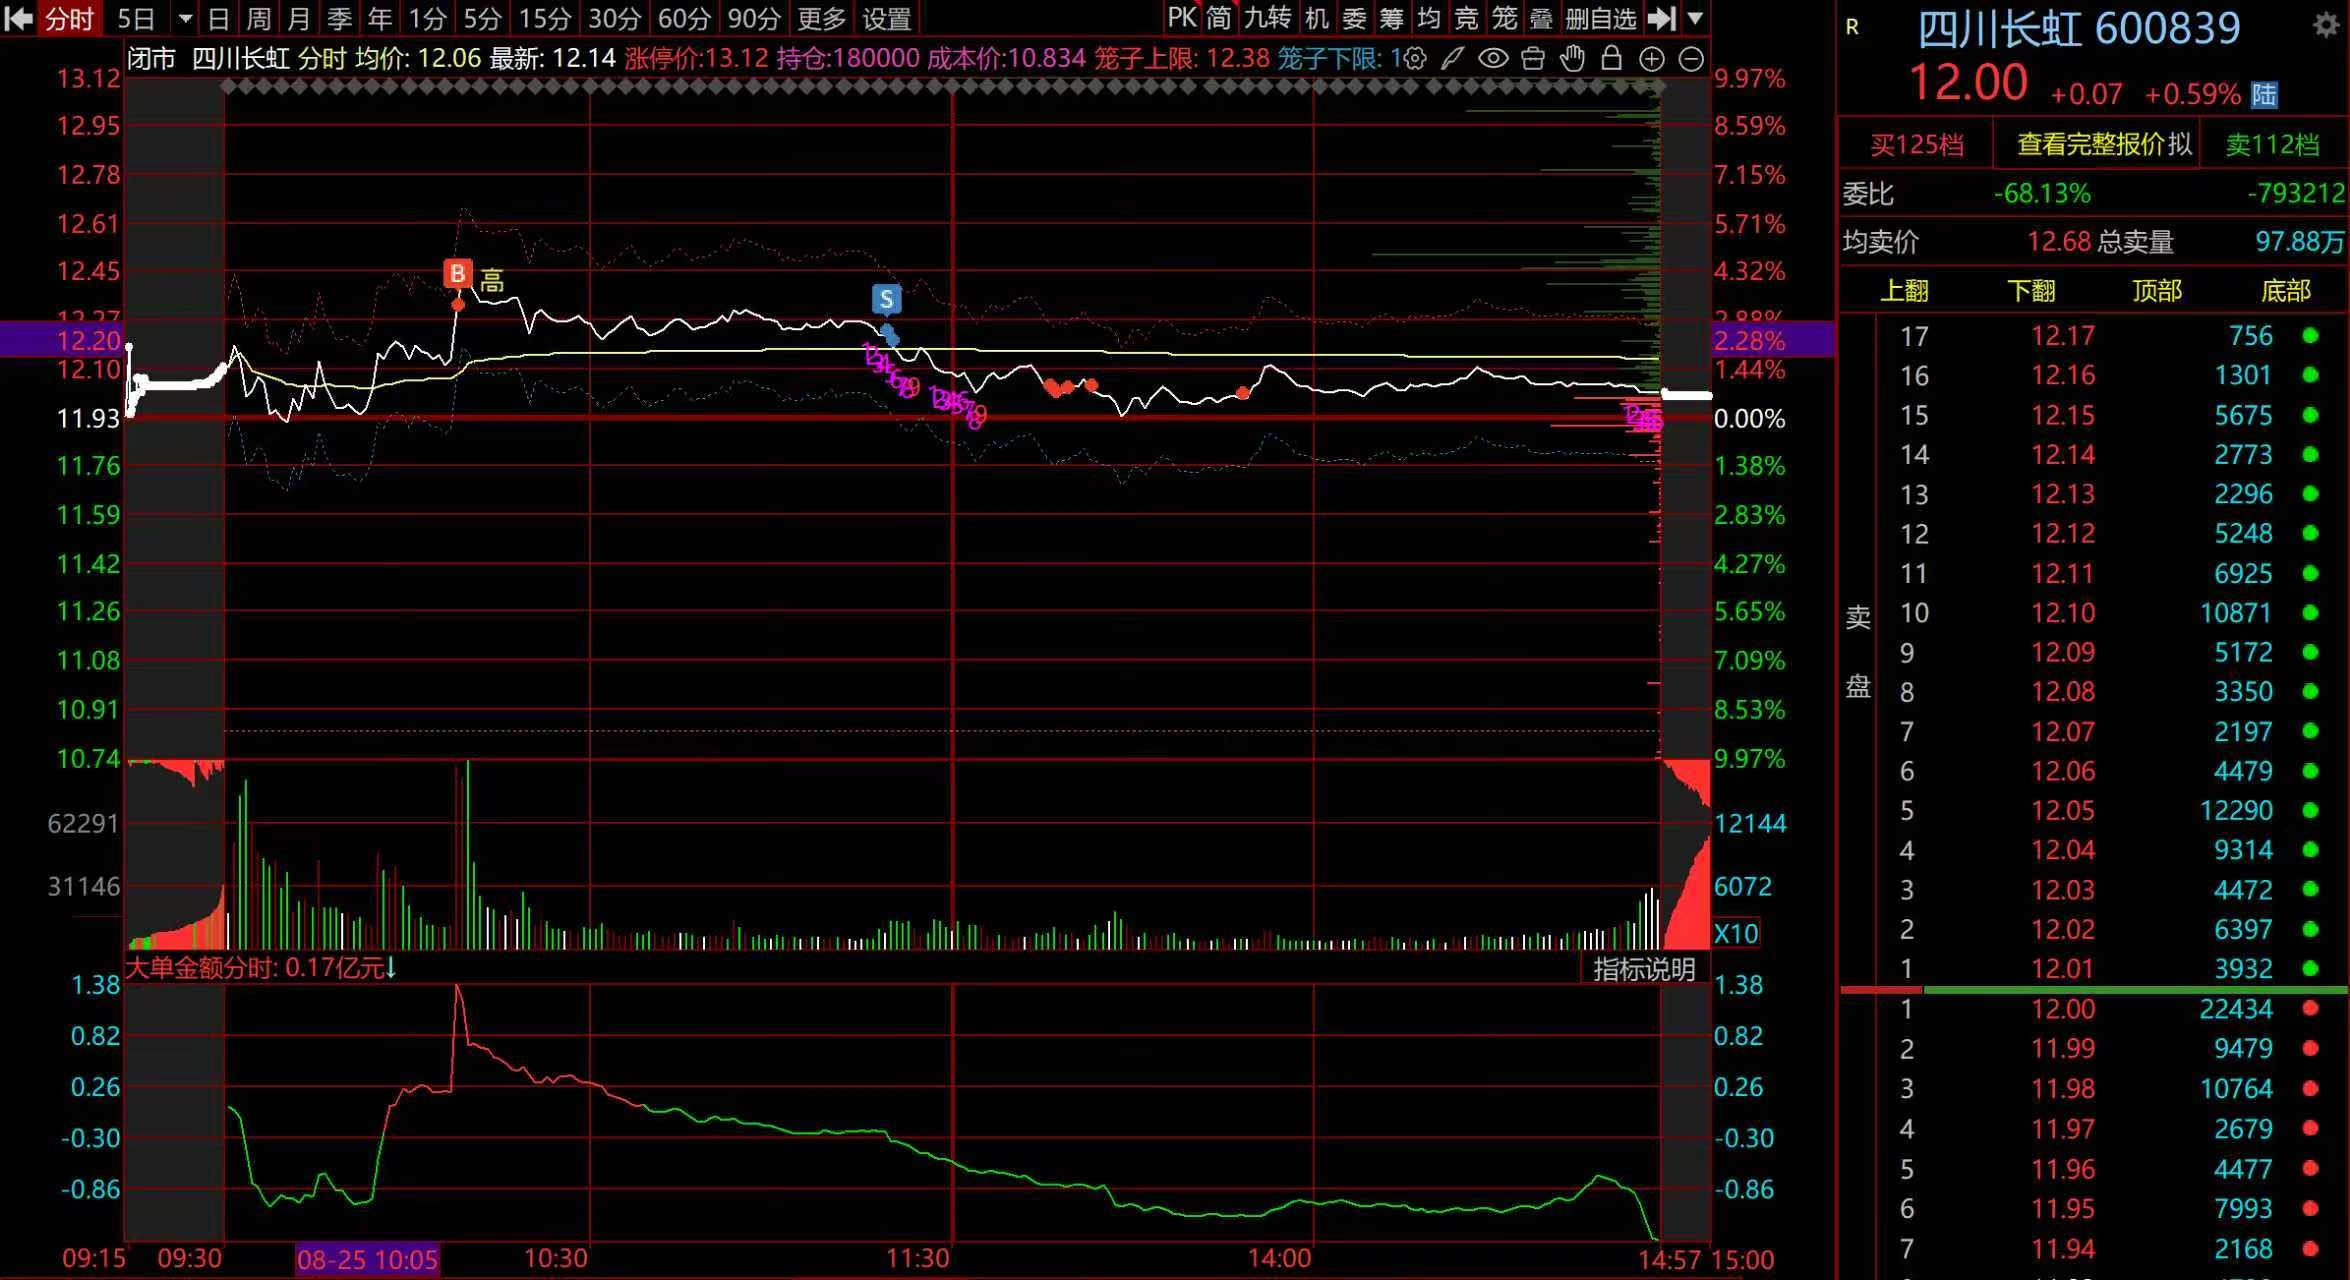The image size is (2350, 1280).
Task: Expand the dropdown triangle at toolbar right end
Action: tap(1695, 18)
